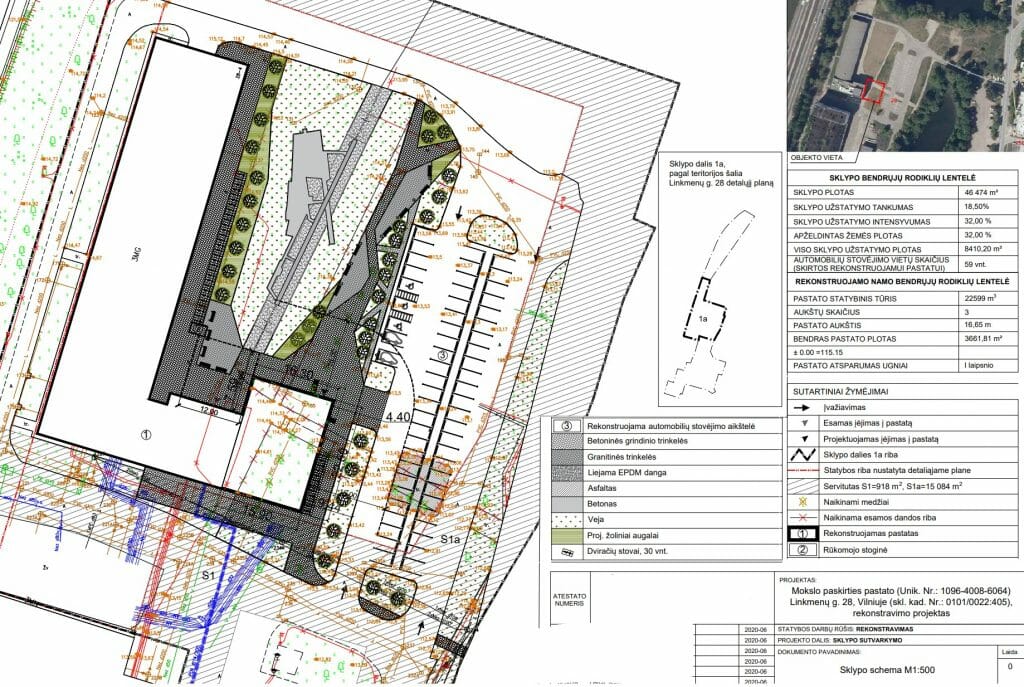
Task: Click the ③ stovėjimo aikštelė circled number
Action: [566, 426]
